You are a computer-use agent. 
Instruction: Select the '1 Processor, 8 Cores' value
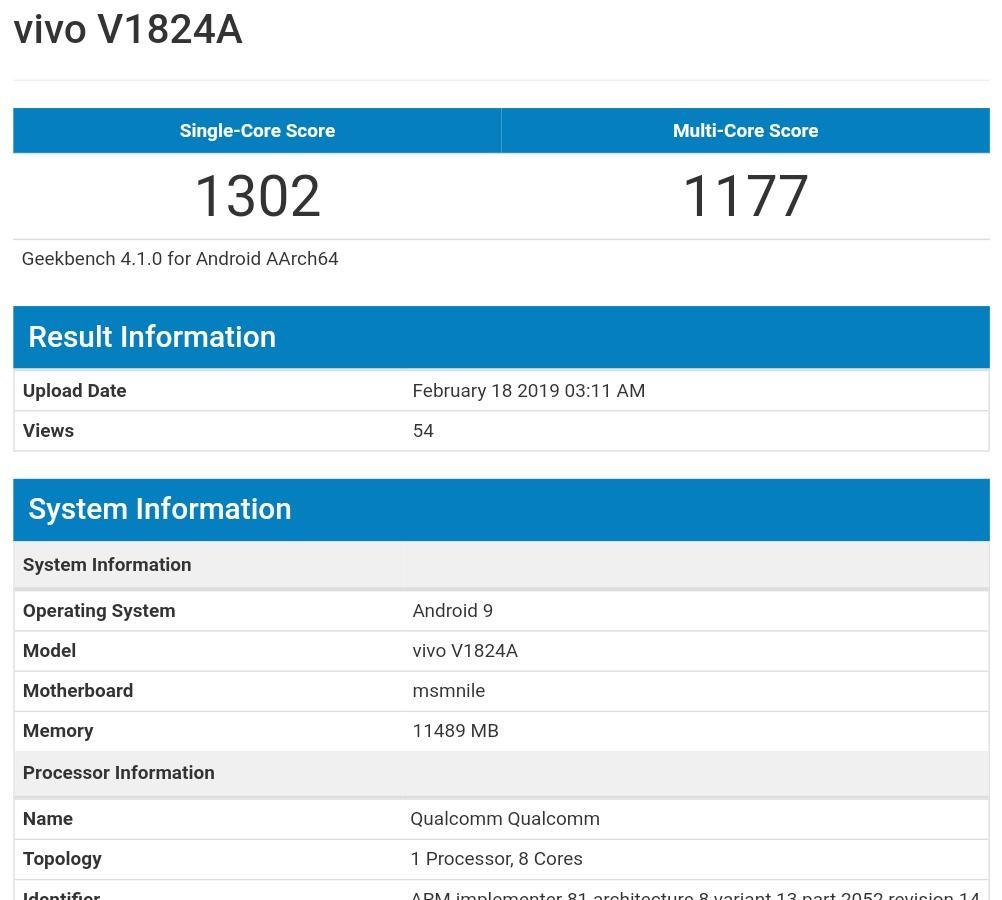coord(497,859)
